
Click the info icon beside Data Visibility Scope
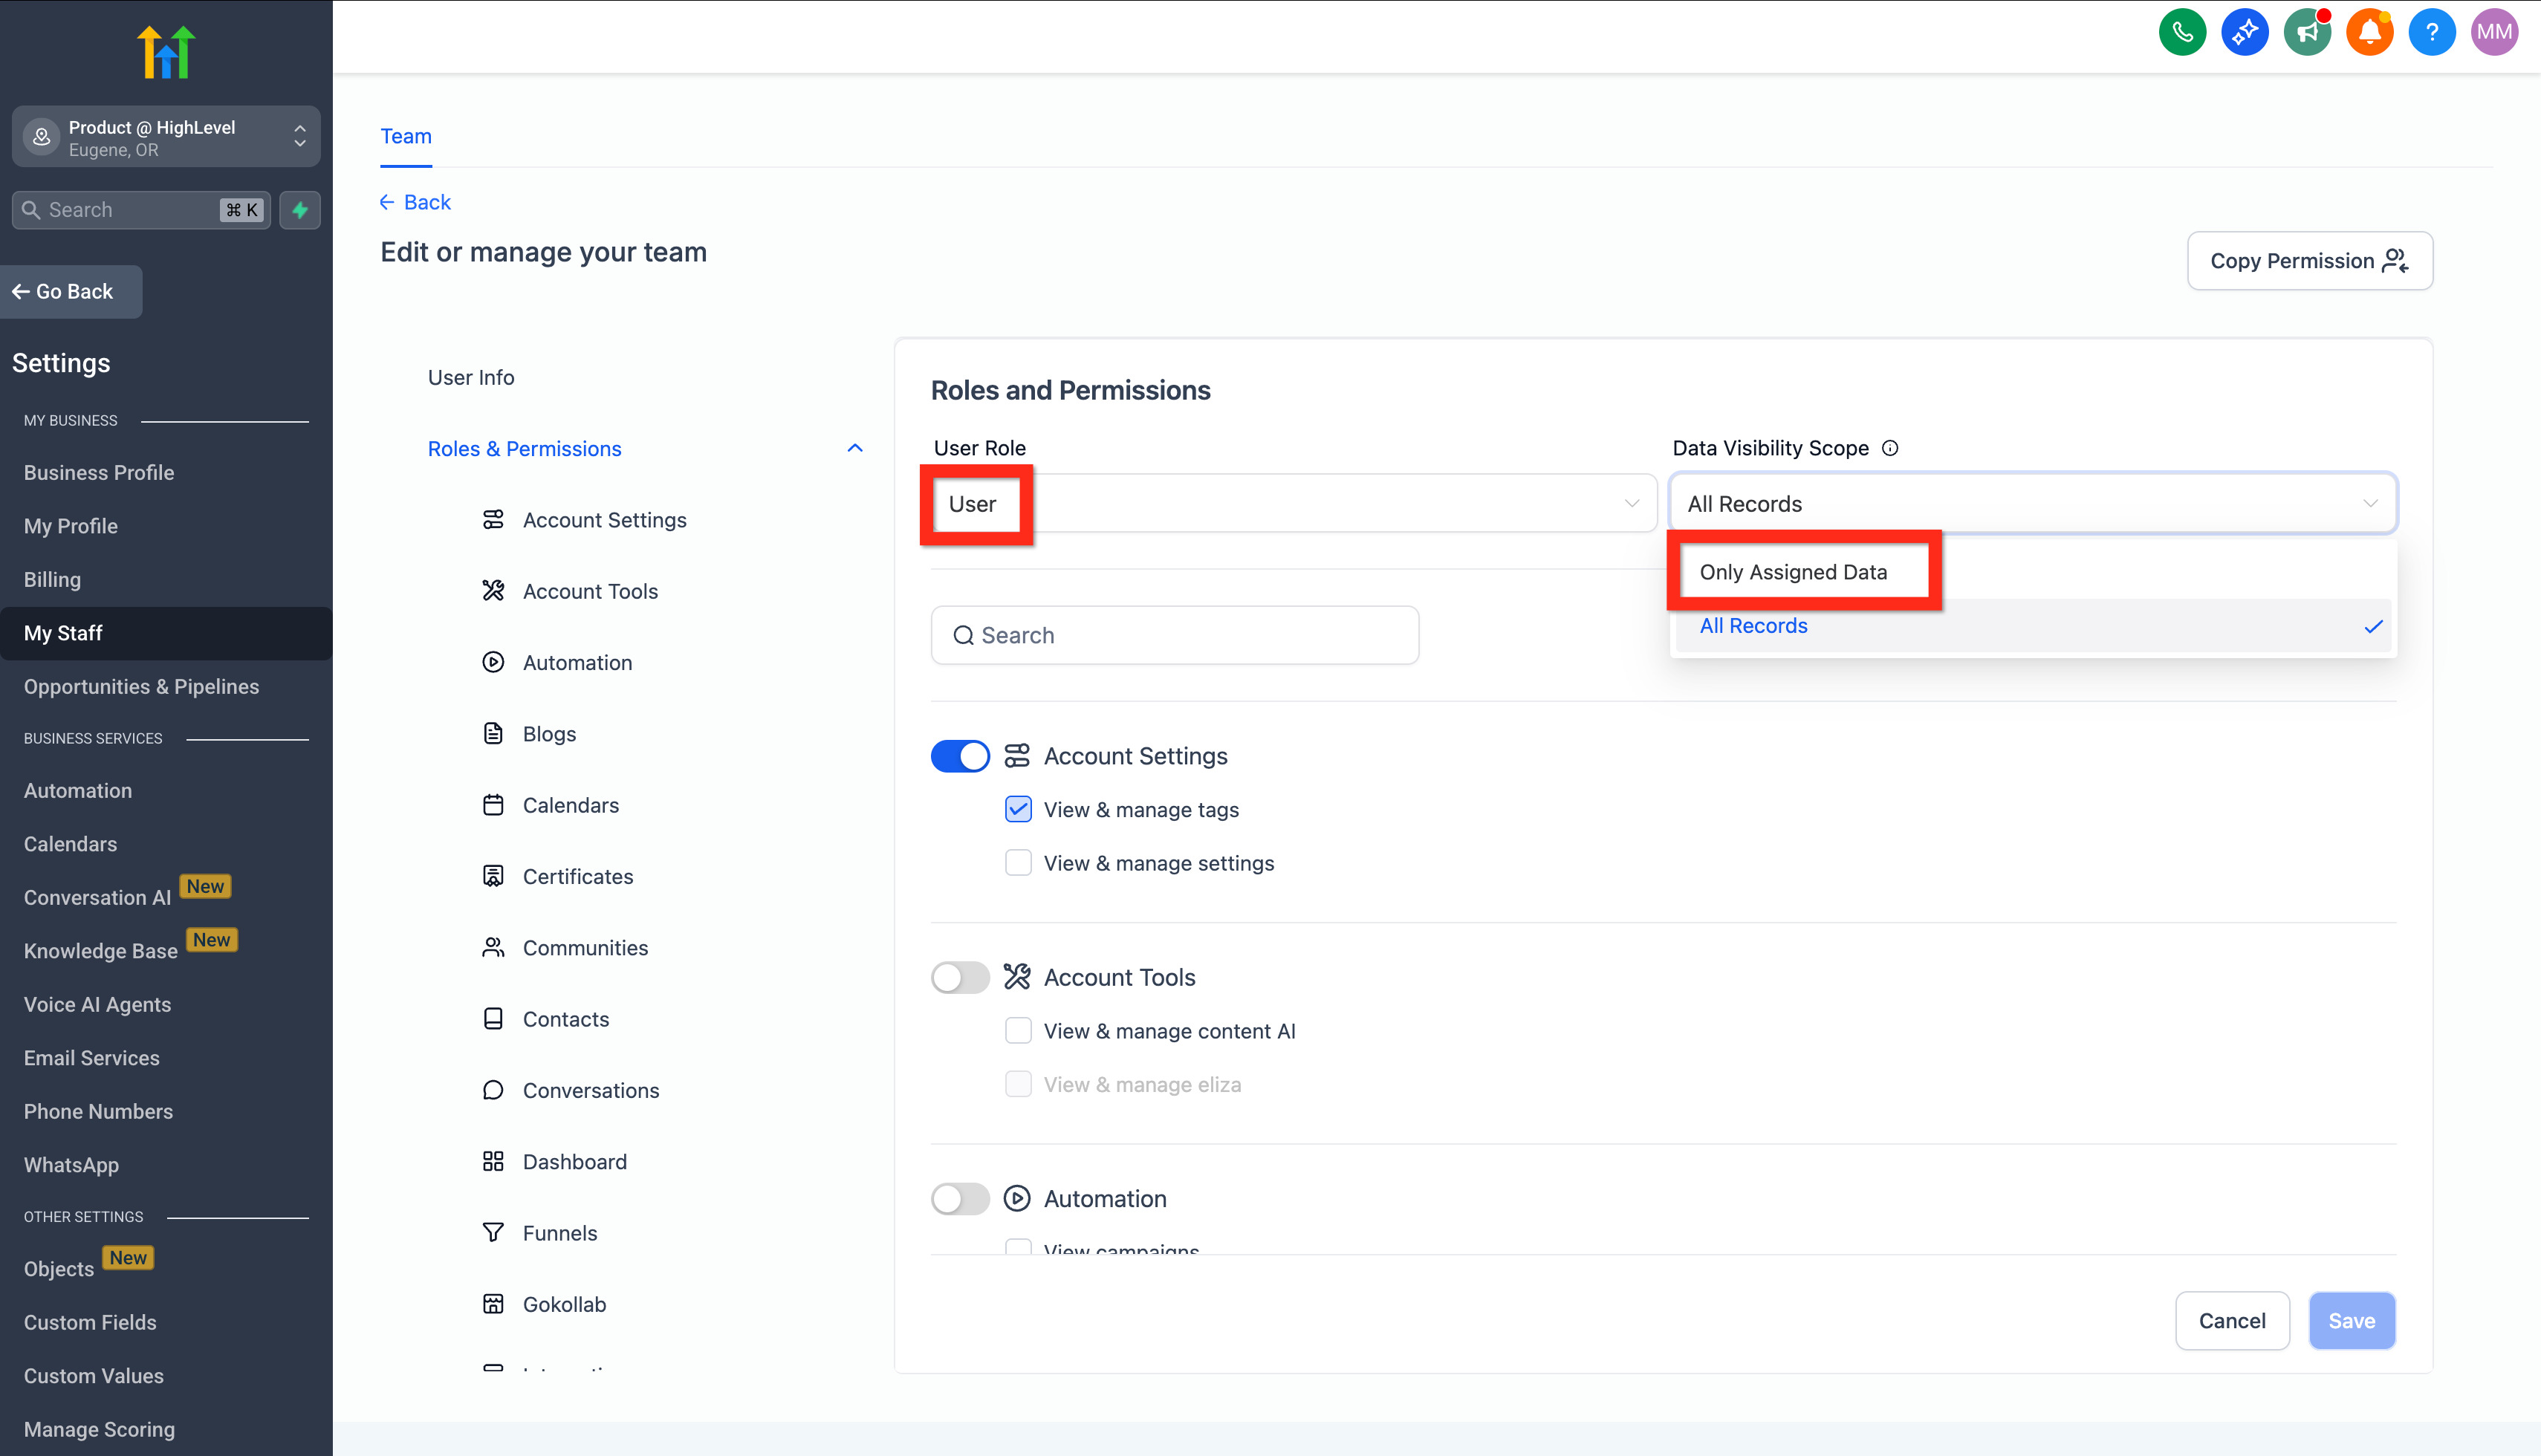(1890, 448)
